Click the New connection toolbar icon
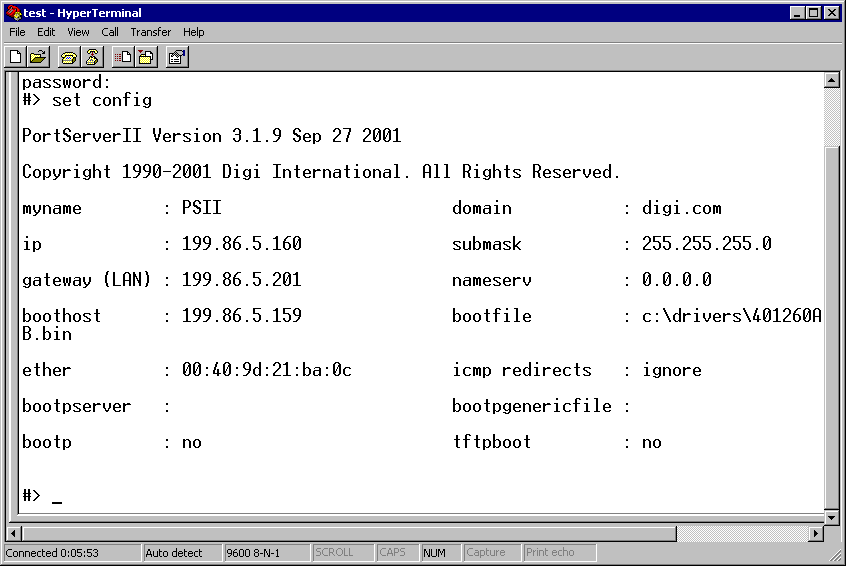Image resolution: width=846 pixels, height=566 pixels. (15, 57)
